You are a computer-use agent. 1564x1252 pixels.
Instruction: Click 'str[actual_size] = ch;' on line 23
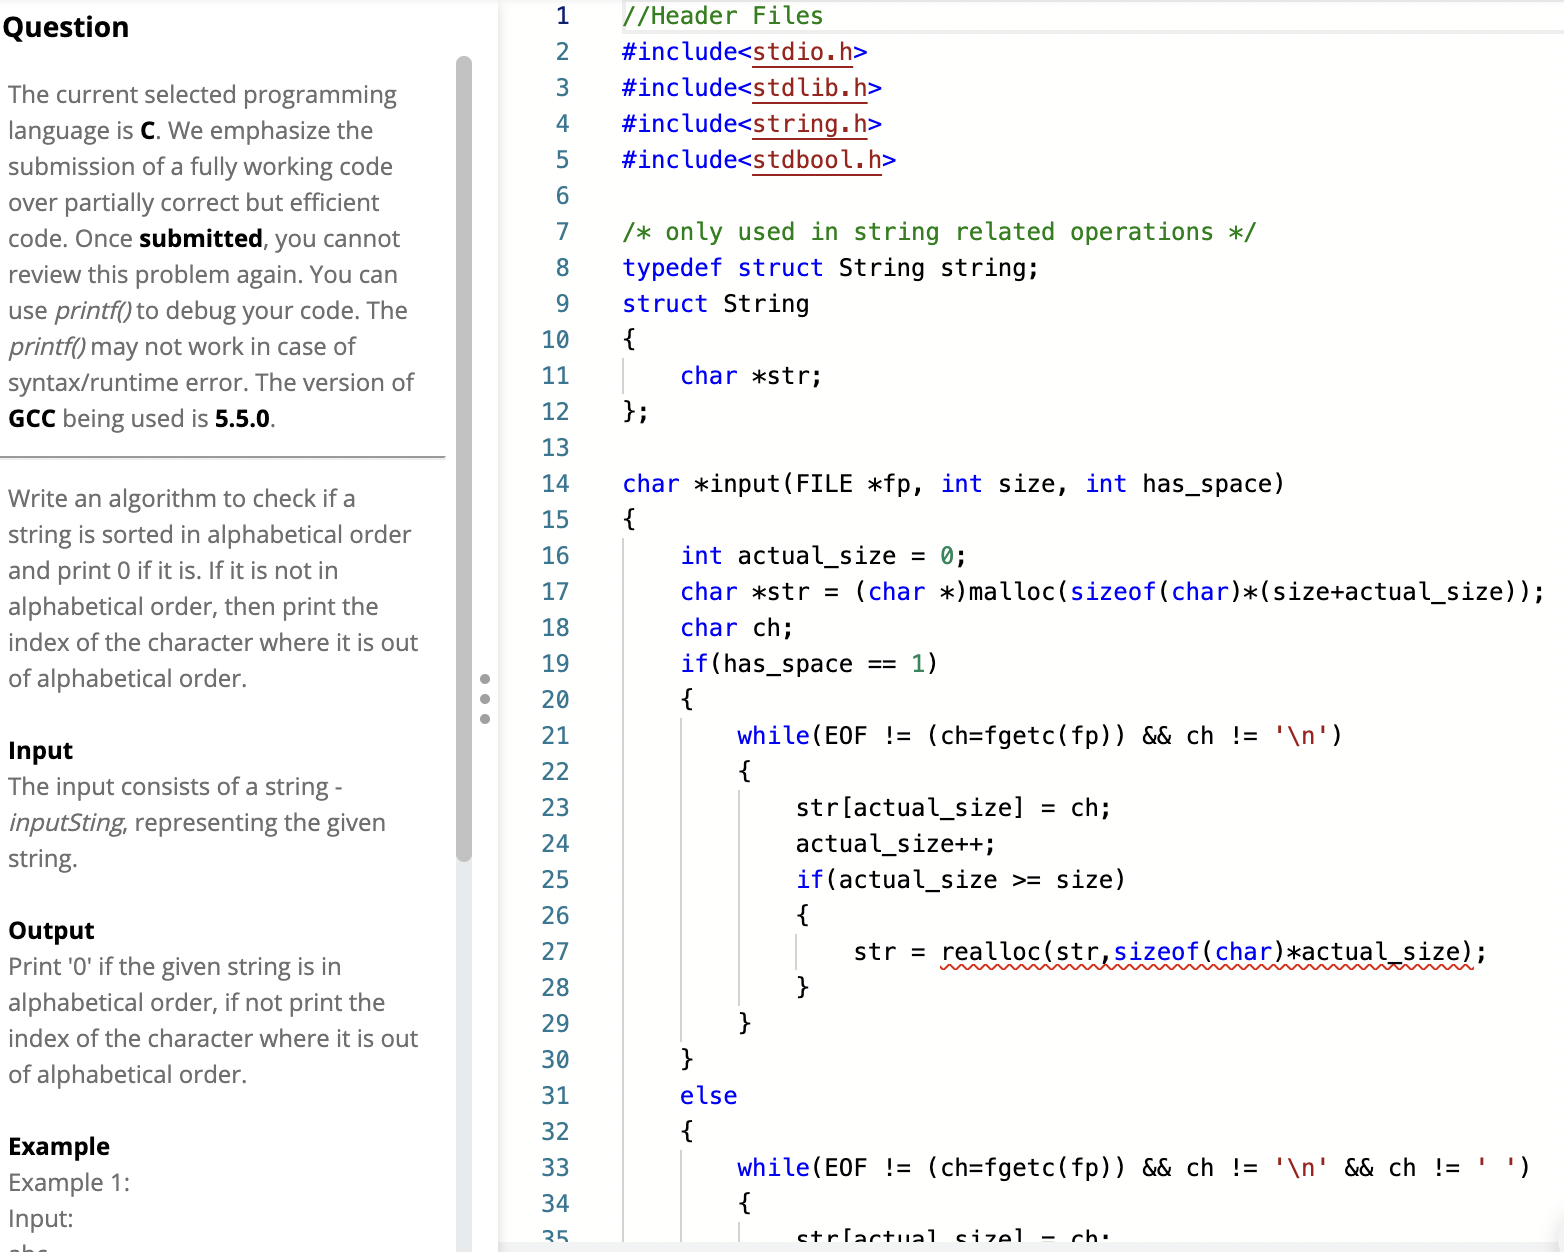coord(953,808)
